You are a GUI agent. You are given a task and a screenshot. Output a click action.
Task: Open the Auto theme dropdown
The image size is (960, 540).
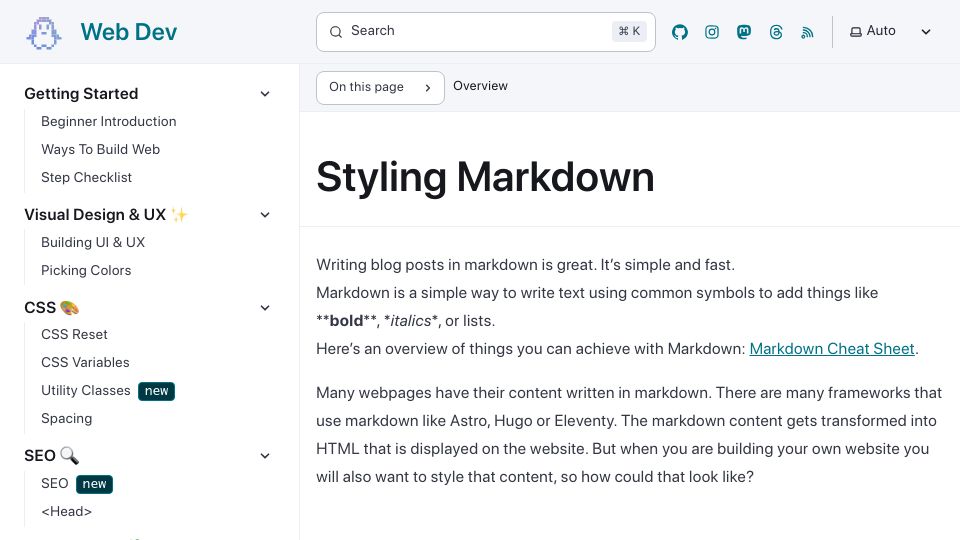tap(891, 31)
